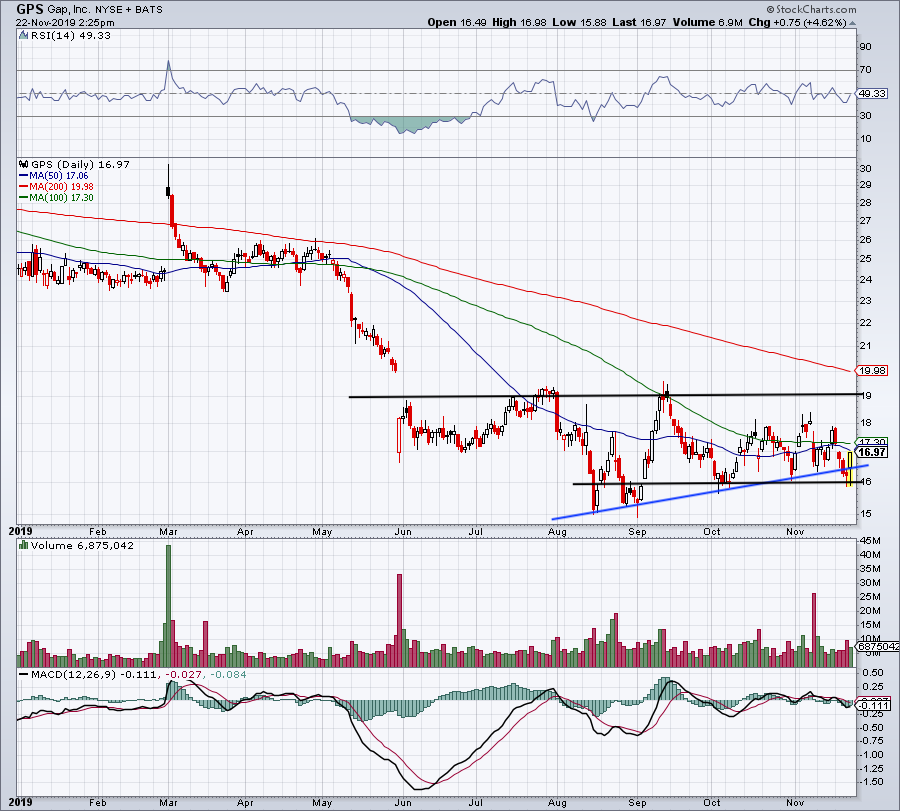The image size is (900, 811).
Task: Click the 'Volume 6,875,042' legend text
Action: 82,545
